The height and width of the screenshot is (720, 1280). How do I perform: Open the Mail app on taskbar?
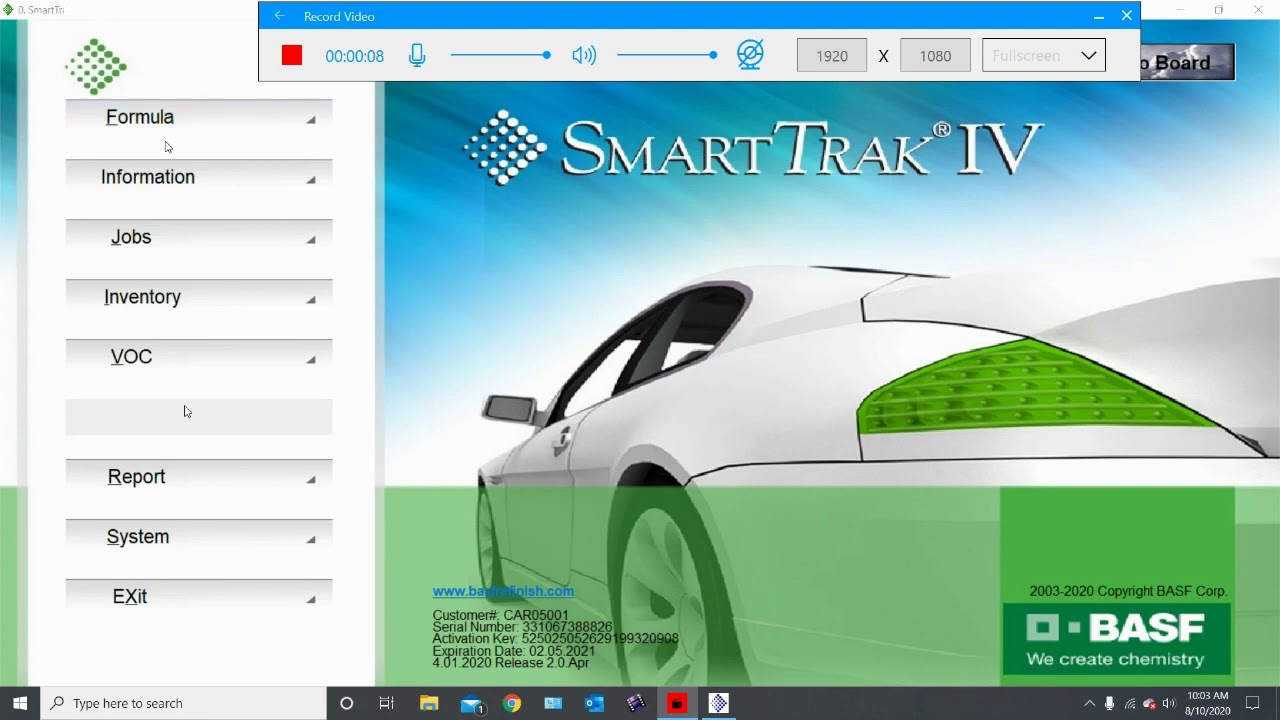(472, 703)
